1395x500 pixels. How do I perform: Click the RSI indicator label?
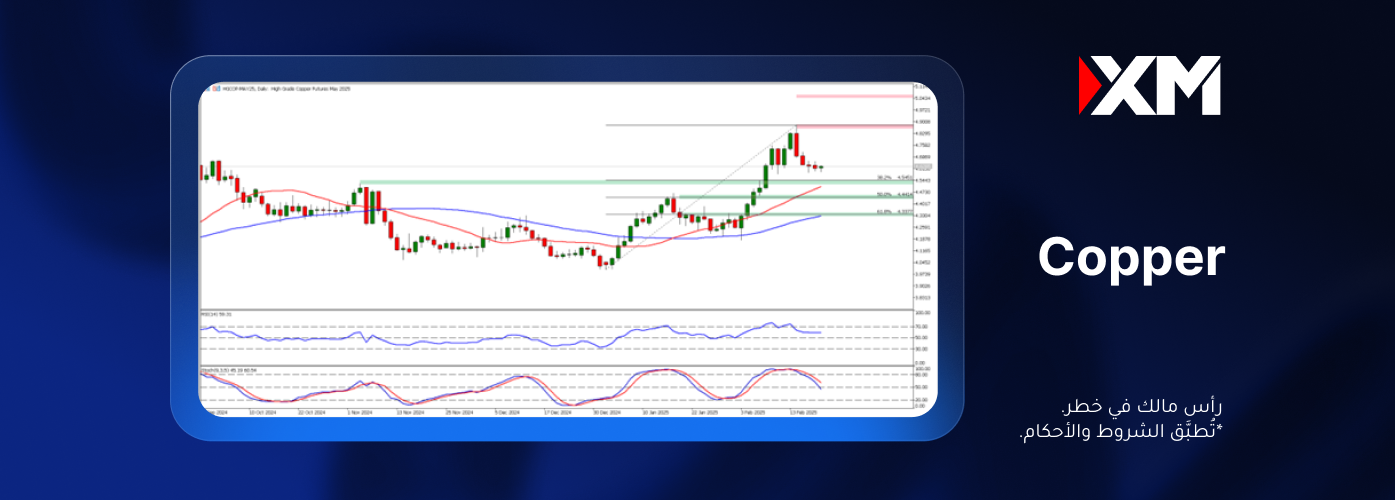[x=216, y=314]
